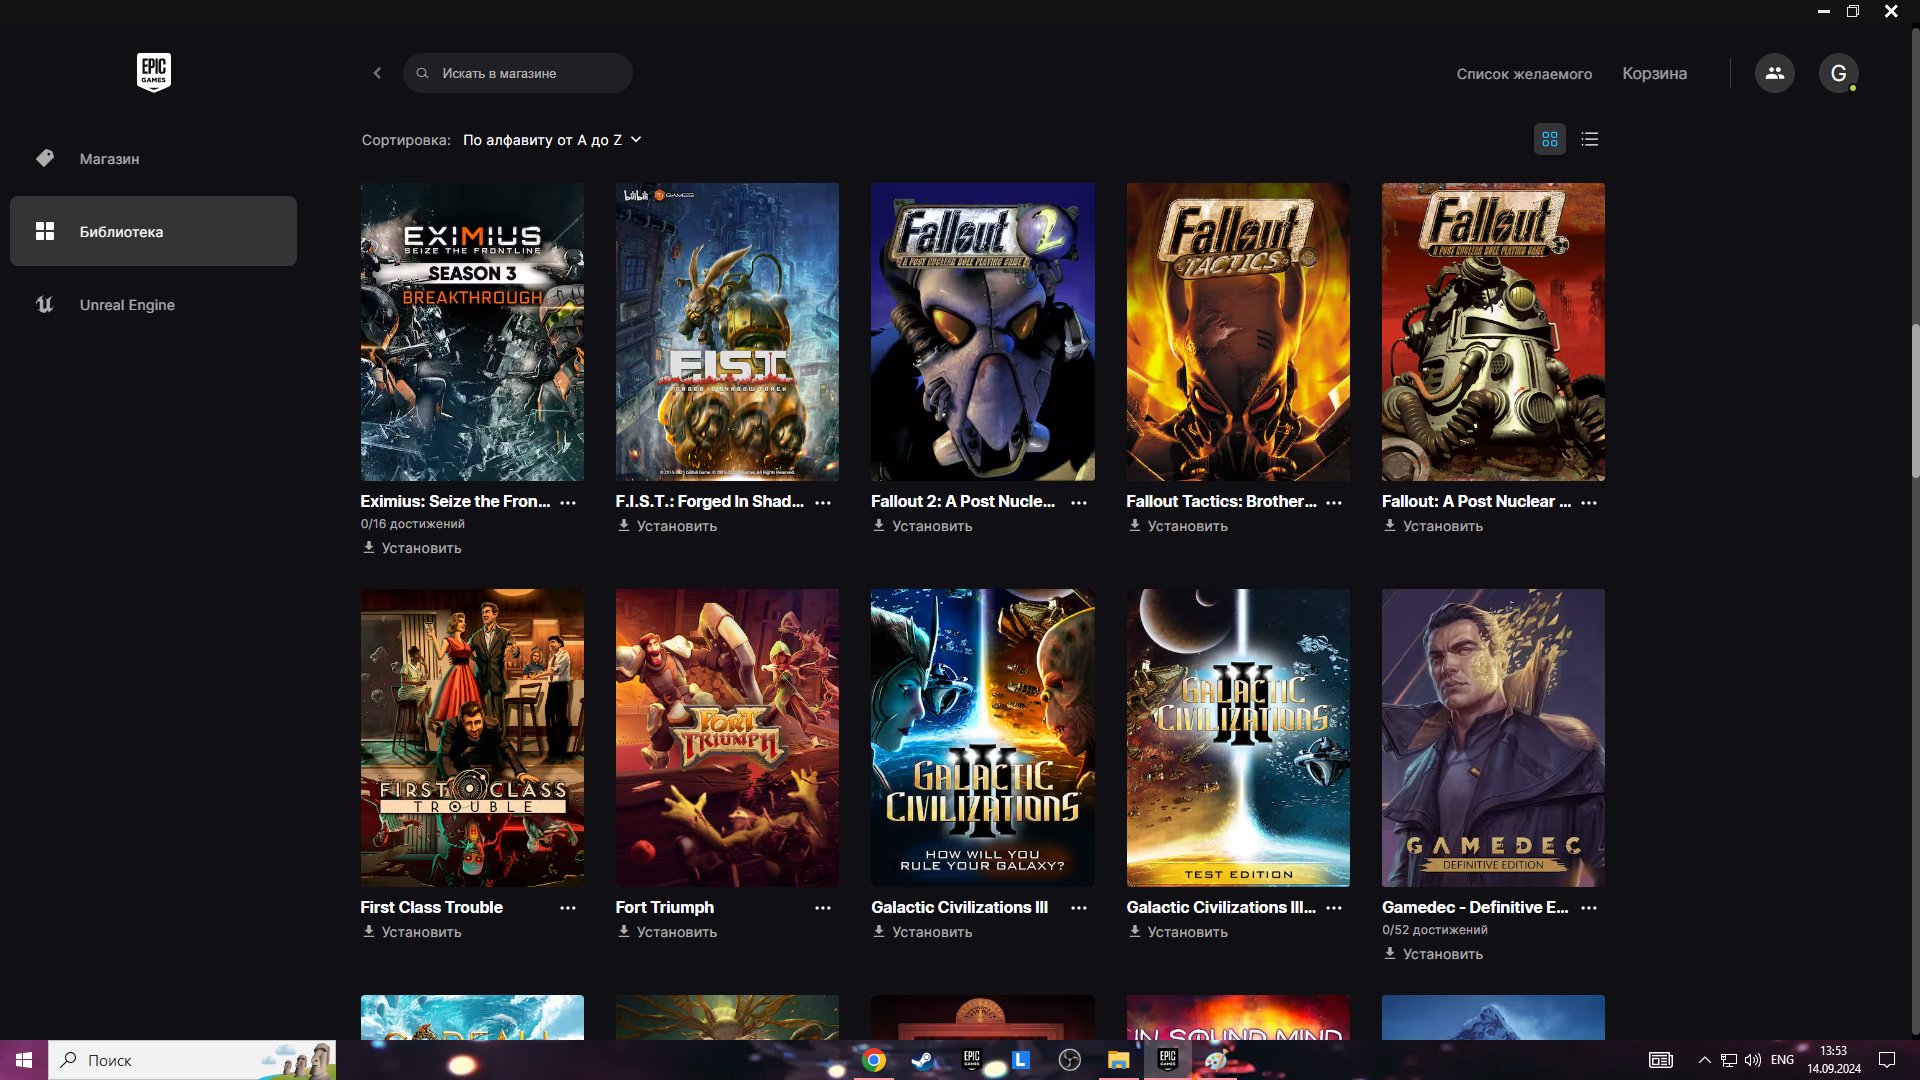Open F.I.S.T. game cover
This screenshot has height=1080, width=1920.
(x=727, y=332)
